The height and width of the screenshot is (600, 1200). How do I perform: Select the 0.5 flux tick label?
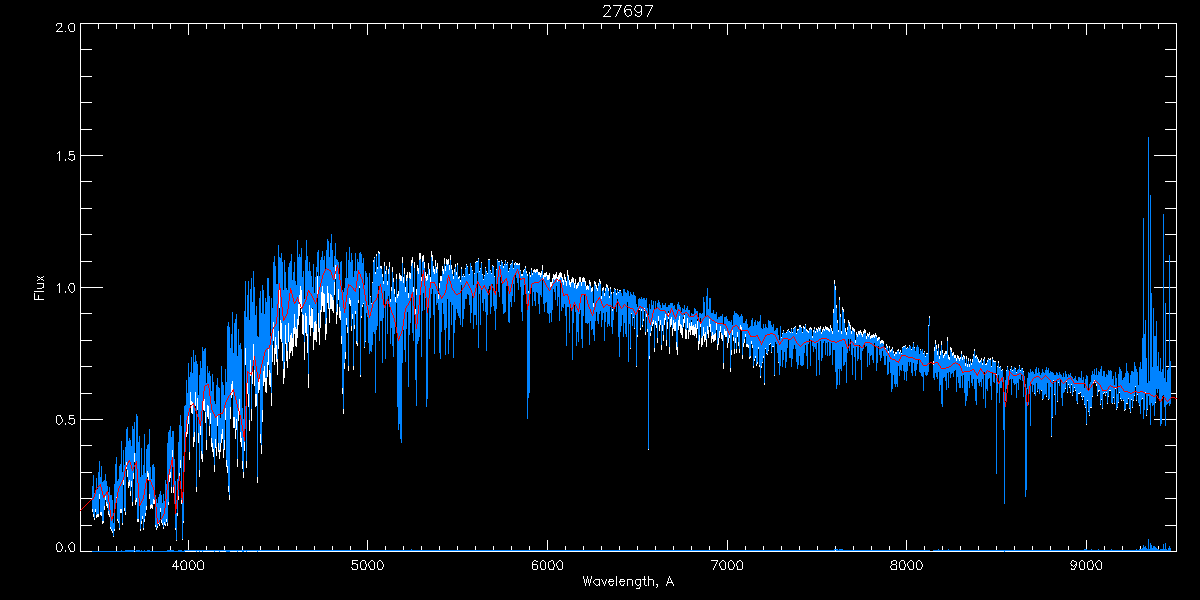click(x=65, y=419)
